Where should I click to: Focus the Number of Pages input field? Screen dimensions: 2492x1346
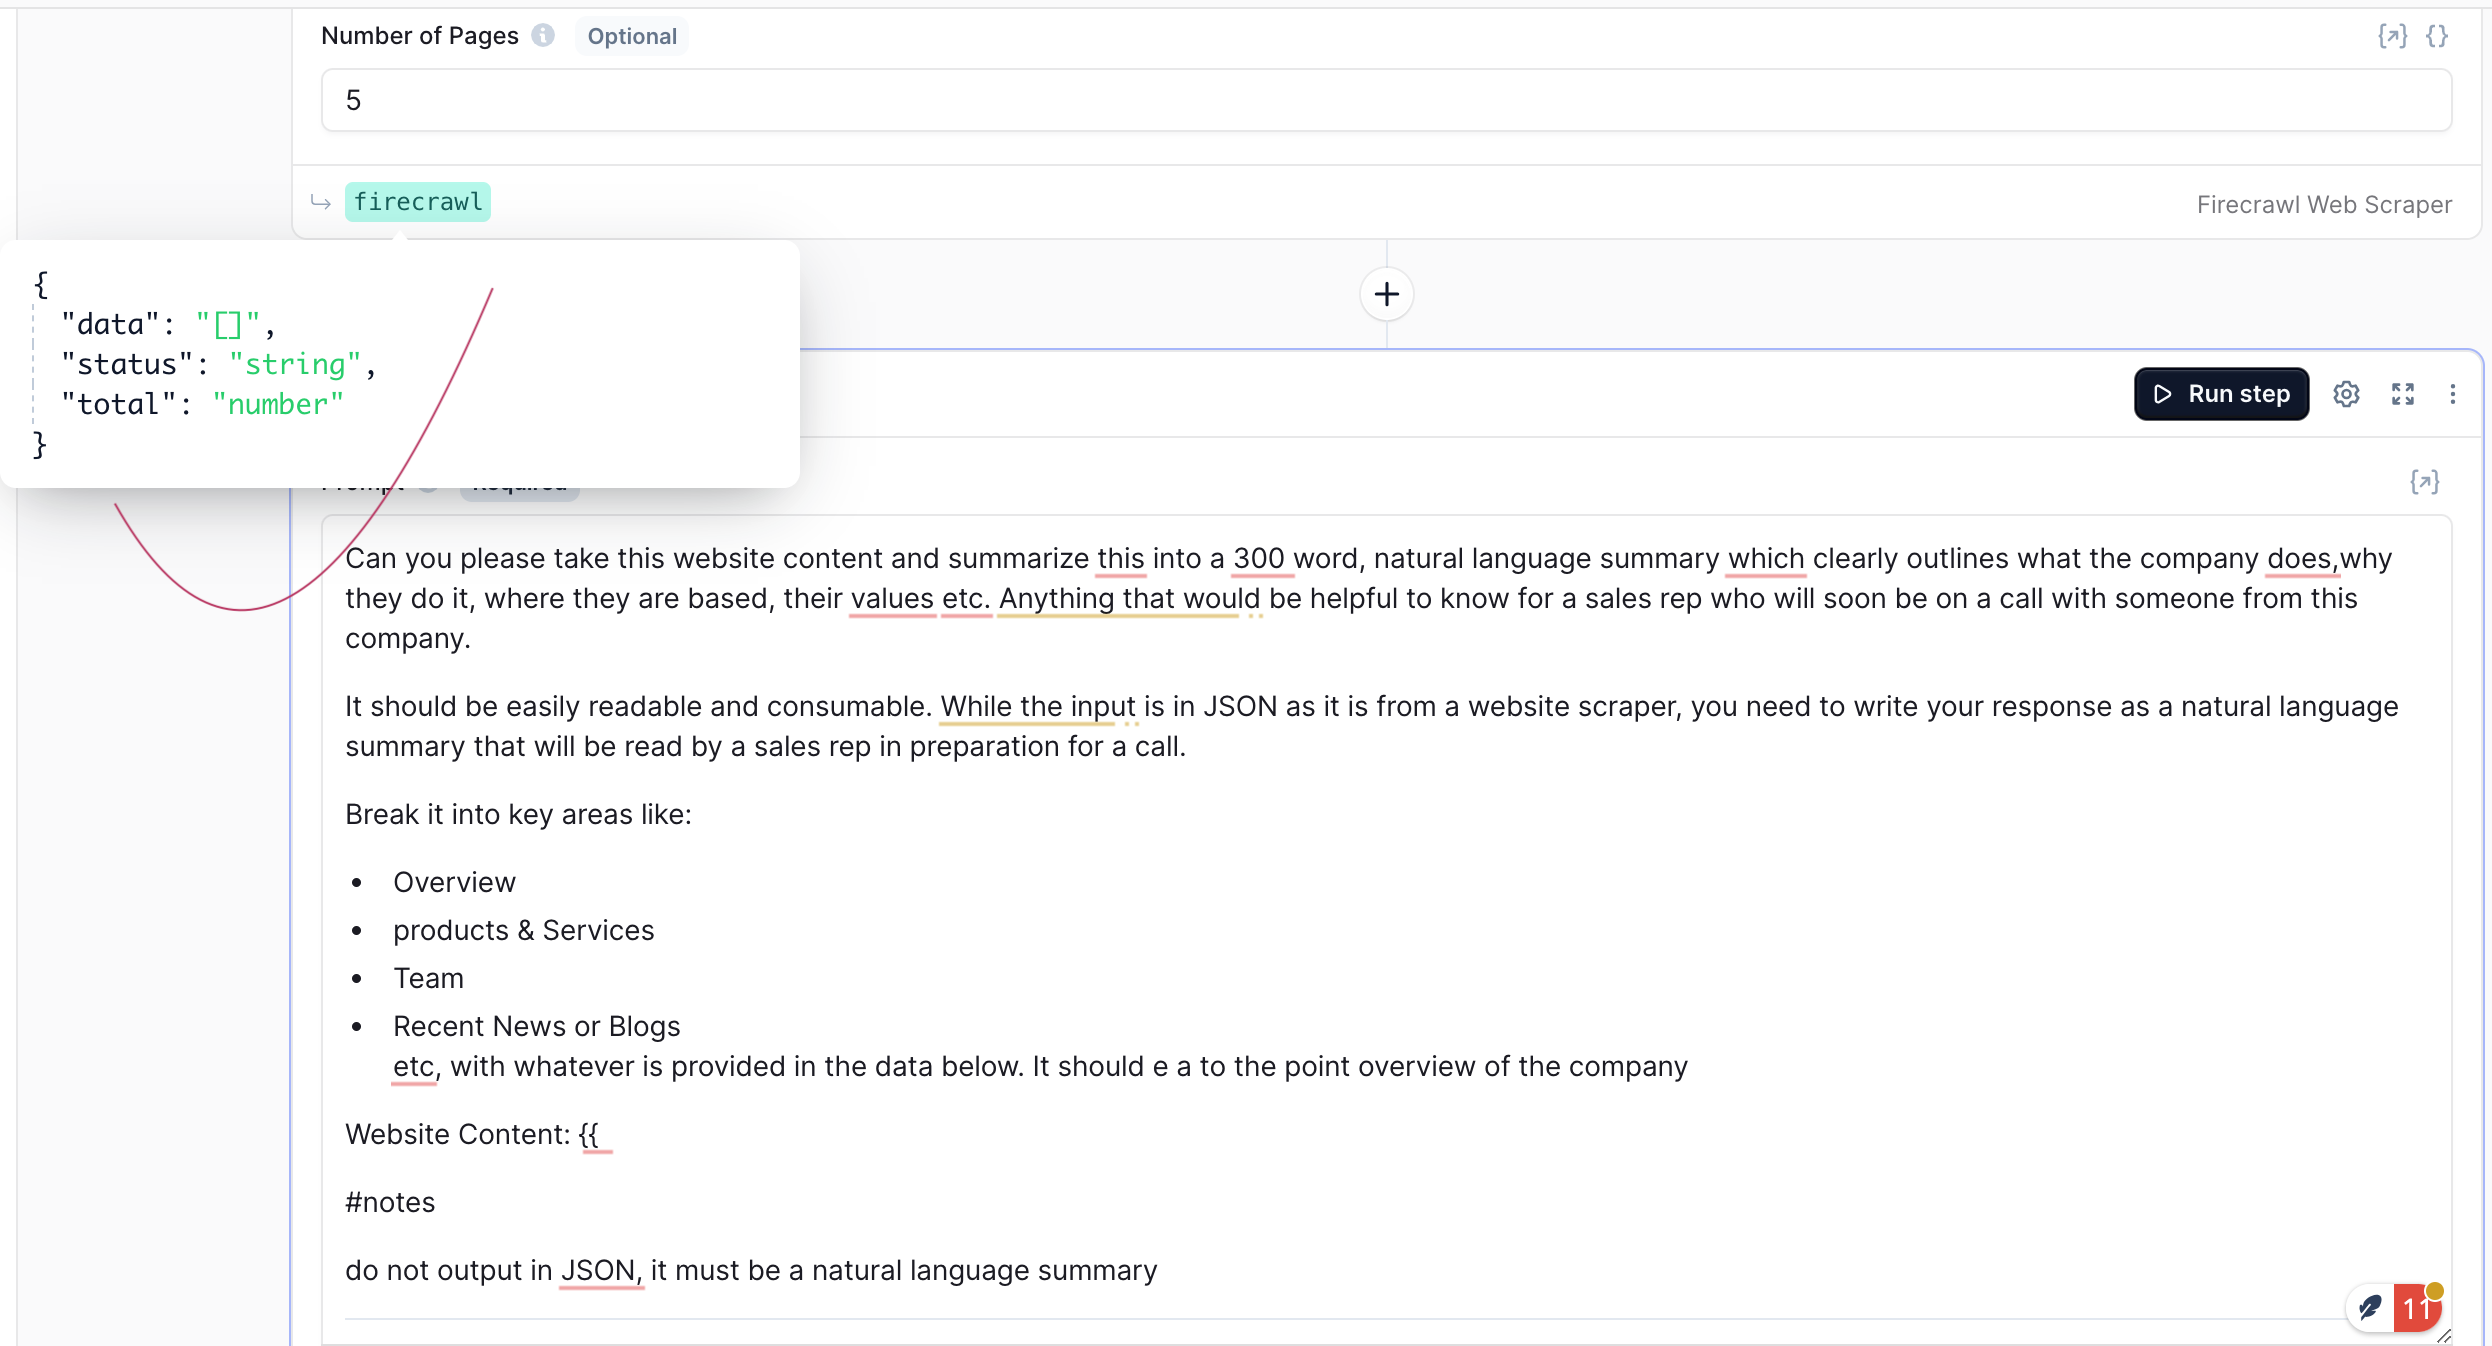[1386, 100]
